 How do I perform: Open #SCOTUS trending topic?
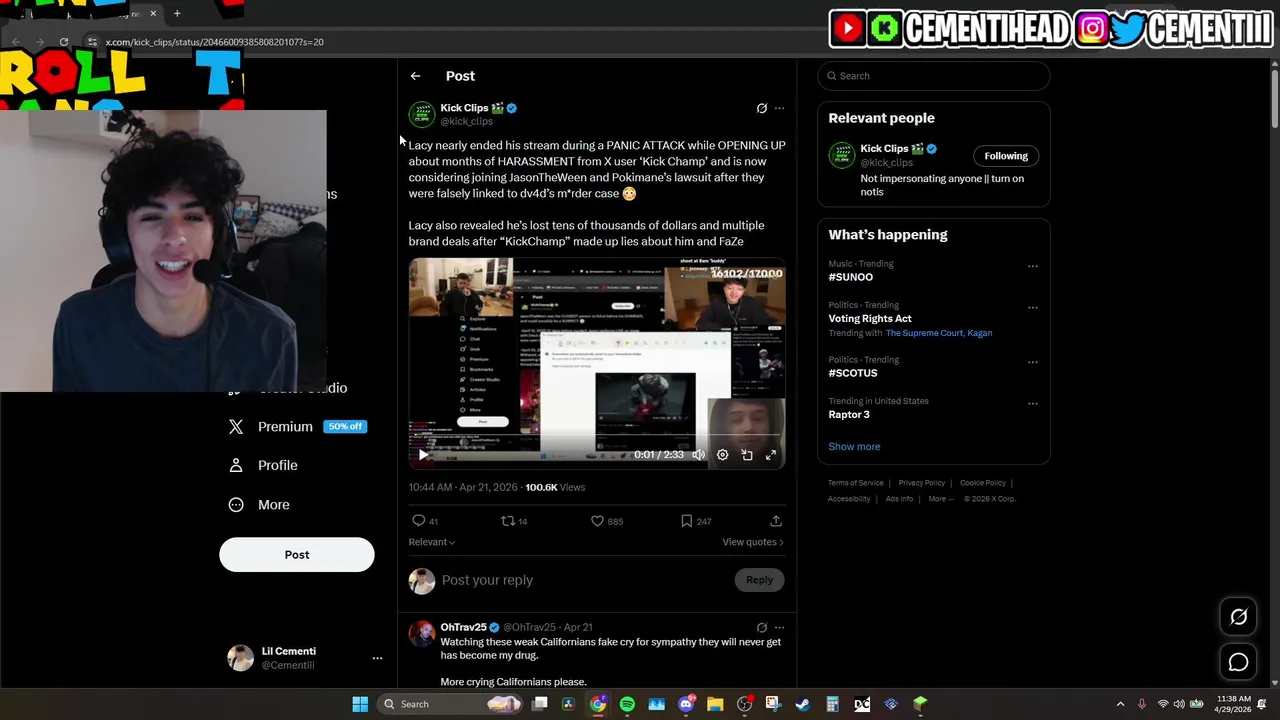click(853, 373)
